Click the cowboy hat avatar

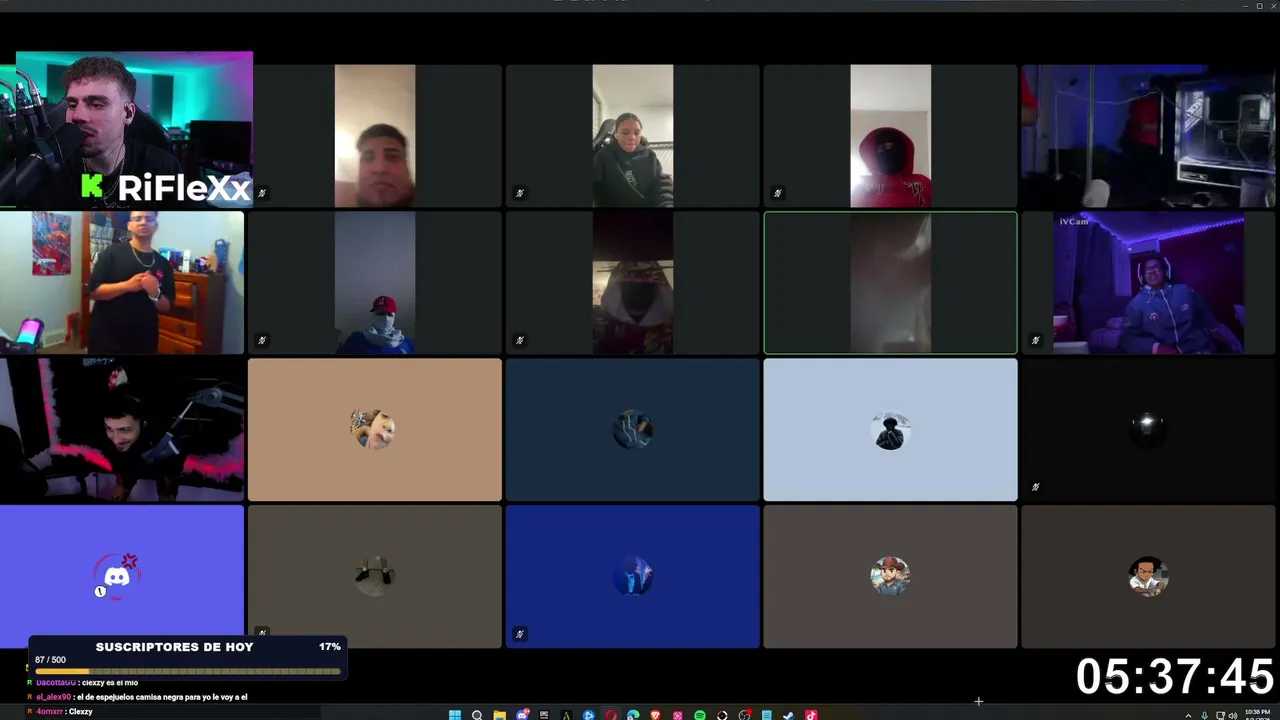[x=890, y=576]
